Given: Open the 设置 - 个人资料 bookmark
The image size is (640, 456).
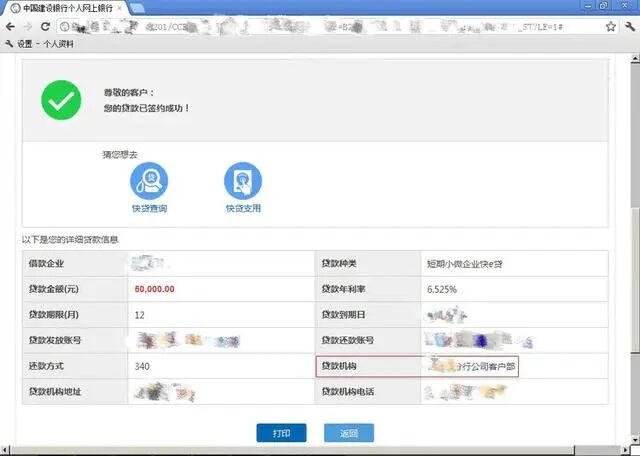Looking at the screenshot, I should [x=40, y=44].
